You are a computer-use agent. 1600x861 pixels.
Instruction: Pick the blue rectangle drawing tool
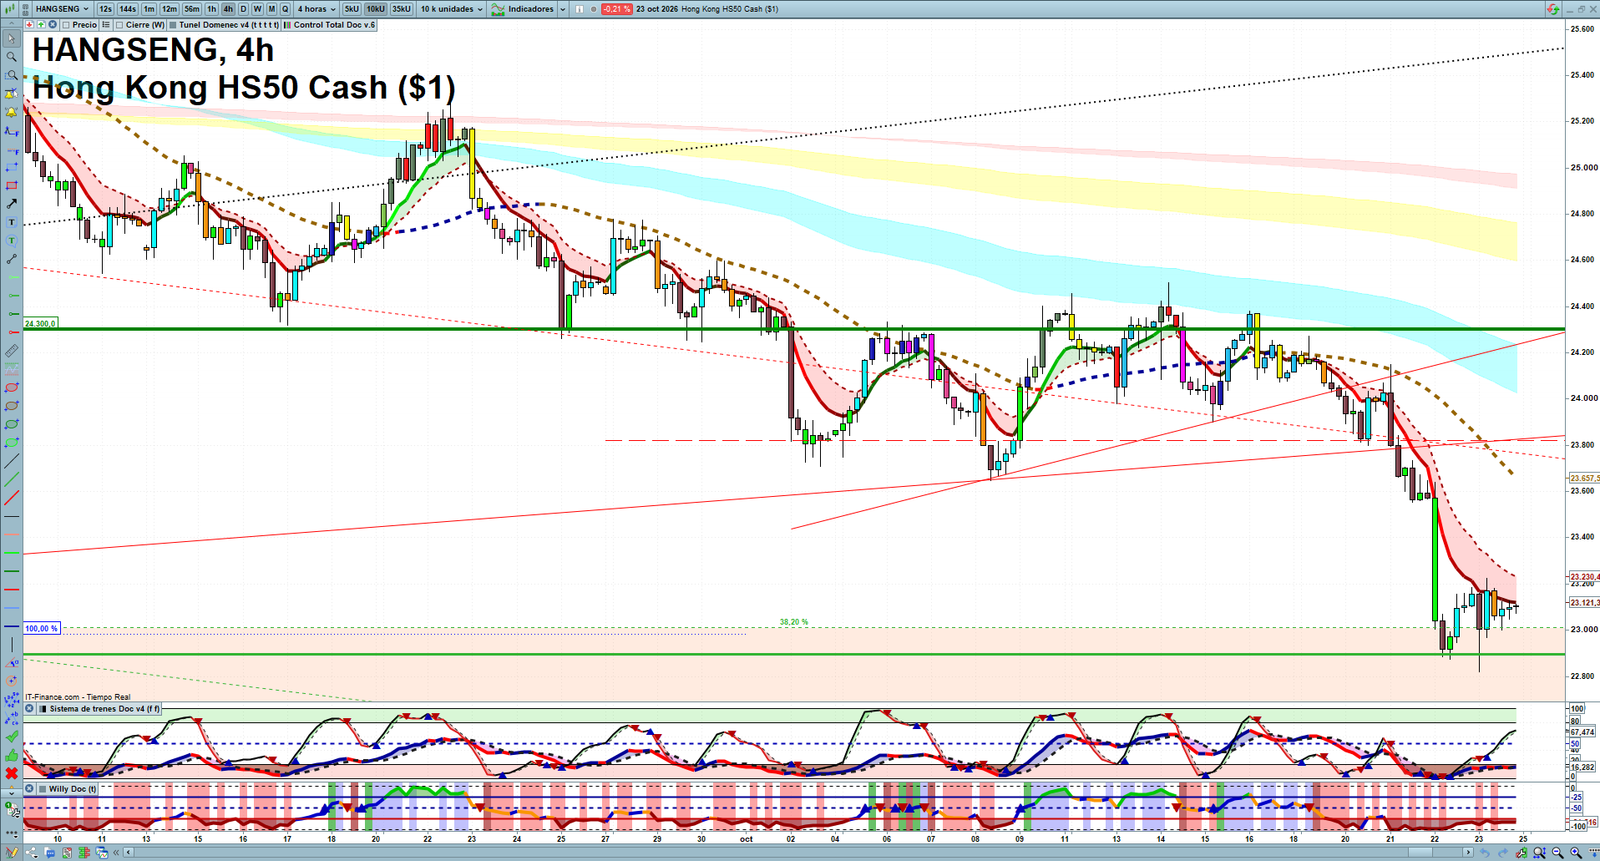[11, 167]
